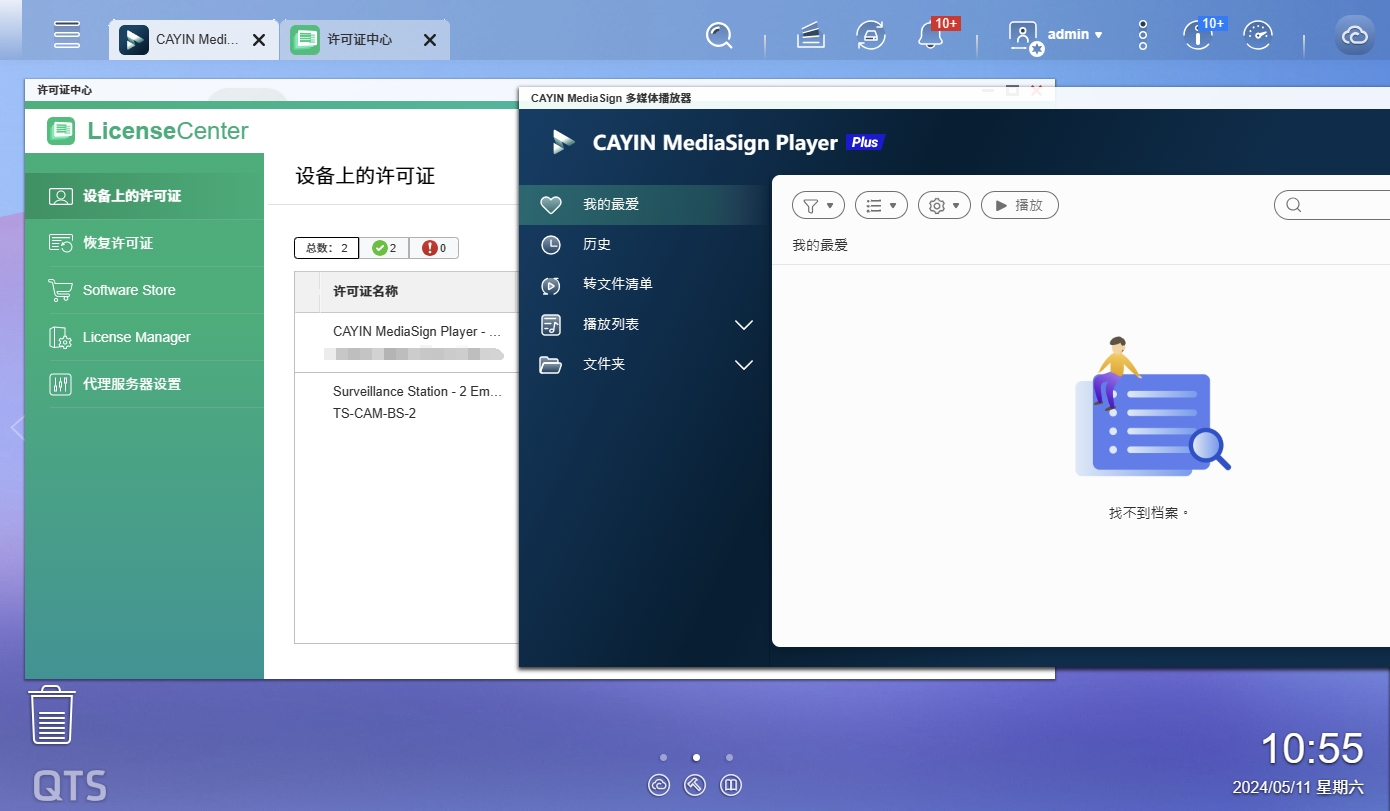Open the dashboard gauge icon
1390x811 pixels.
click(1258, 36)
